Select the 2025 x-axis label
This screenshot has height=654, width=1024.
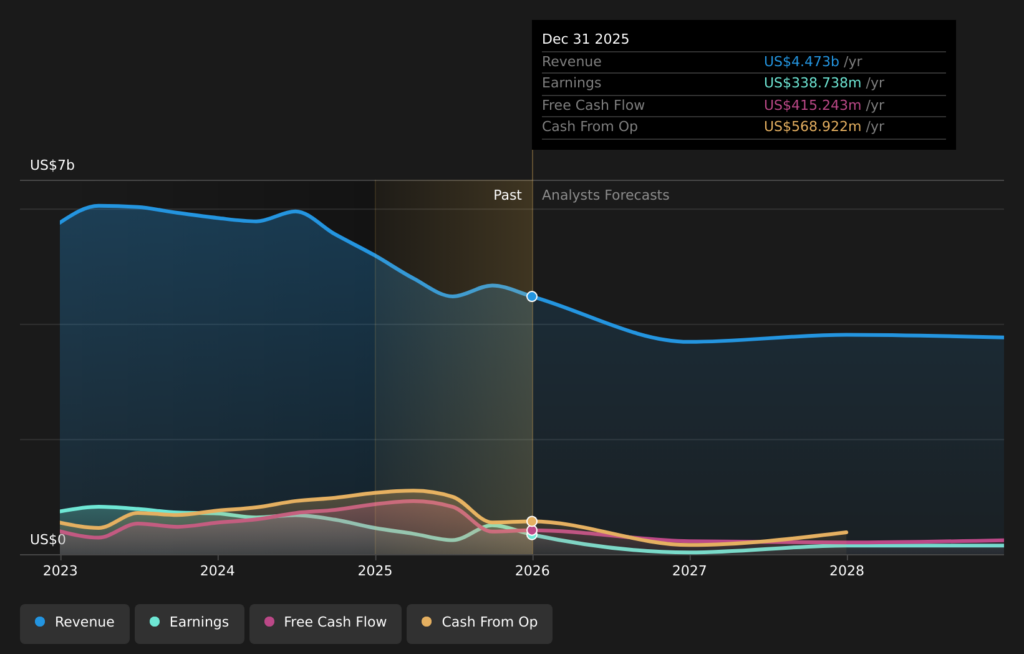[375, 571]
